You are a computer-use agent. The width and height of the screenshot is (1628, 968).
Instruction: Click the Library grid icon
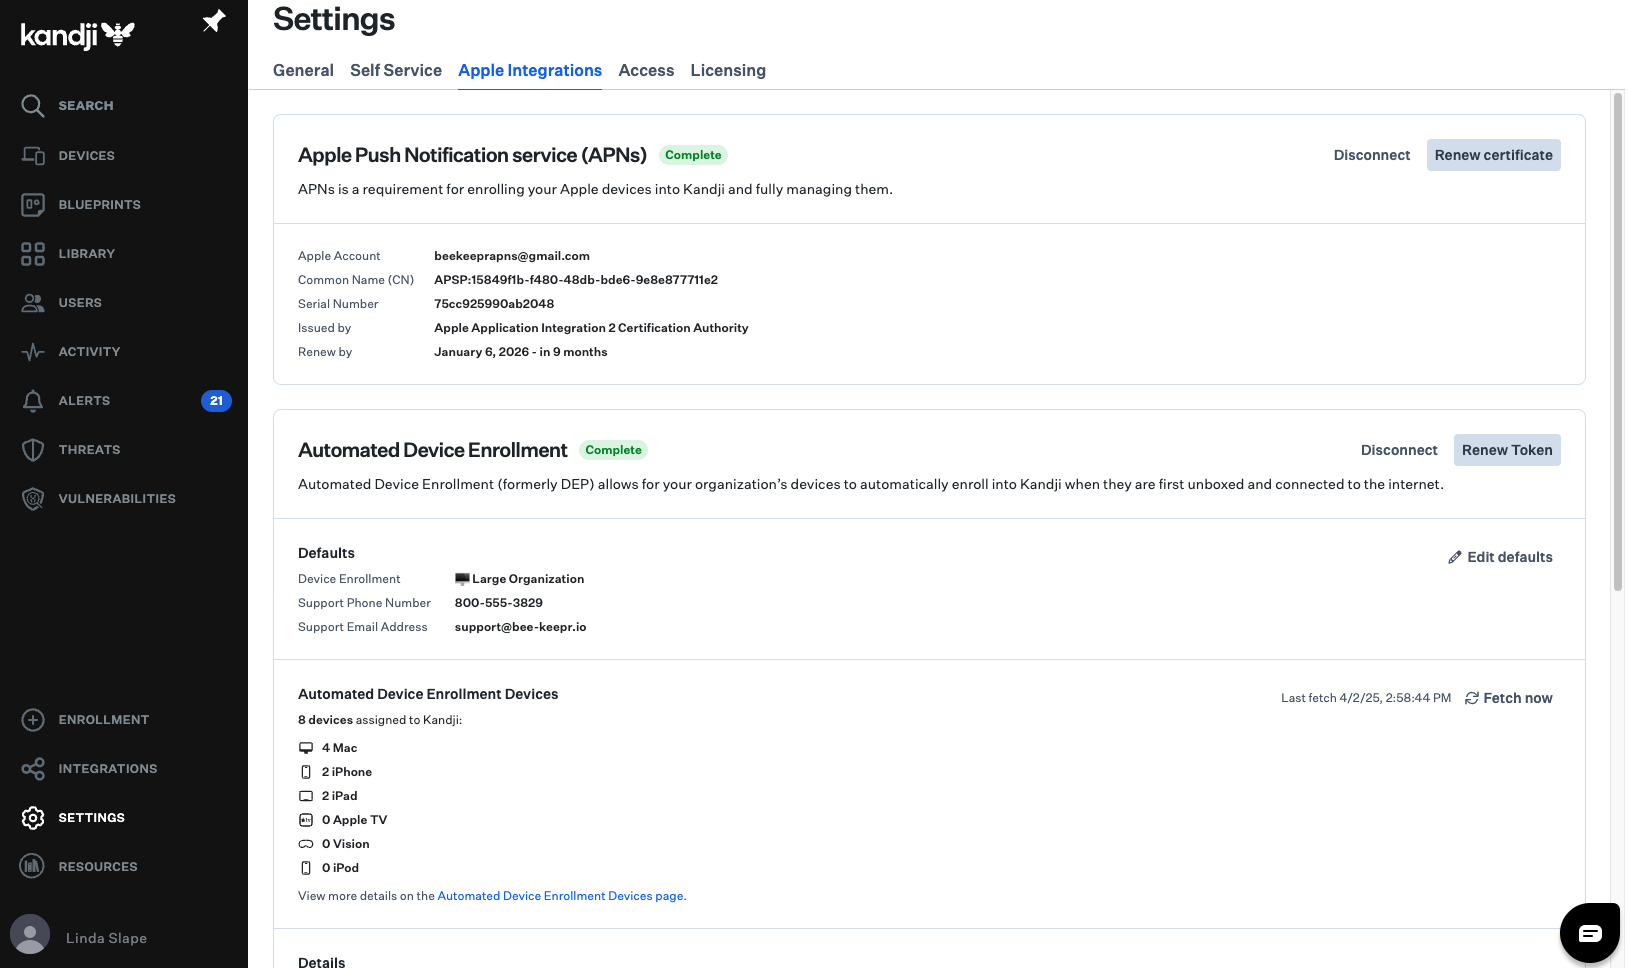click(33, 253)
